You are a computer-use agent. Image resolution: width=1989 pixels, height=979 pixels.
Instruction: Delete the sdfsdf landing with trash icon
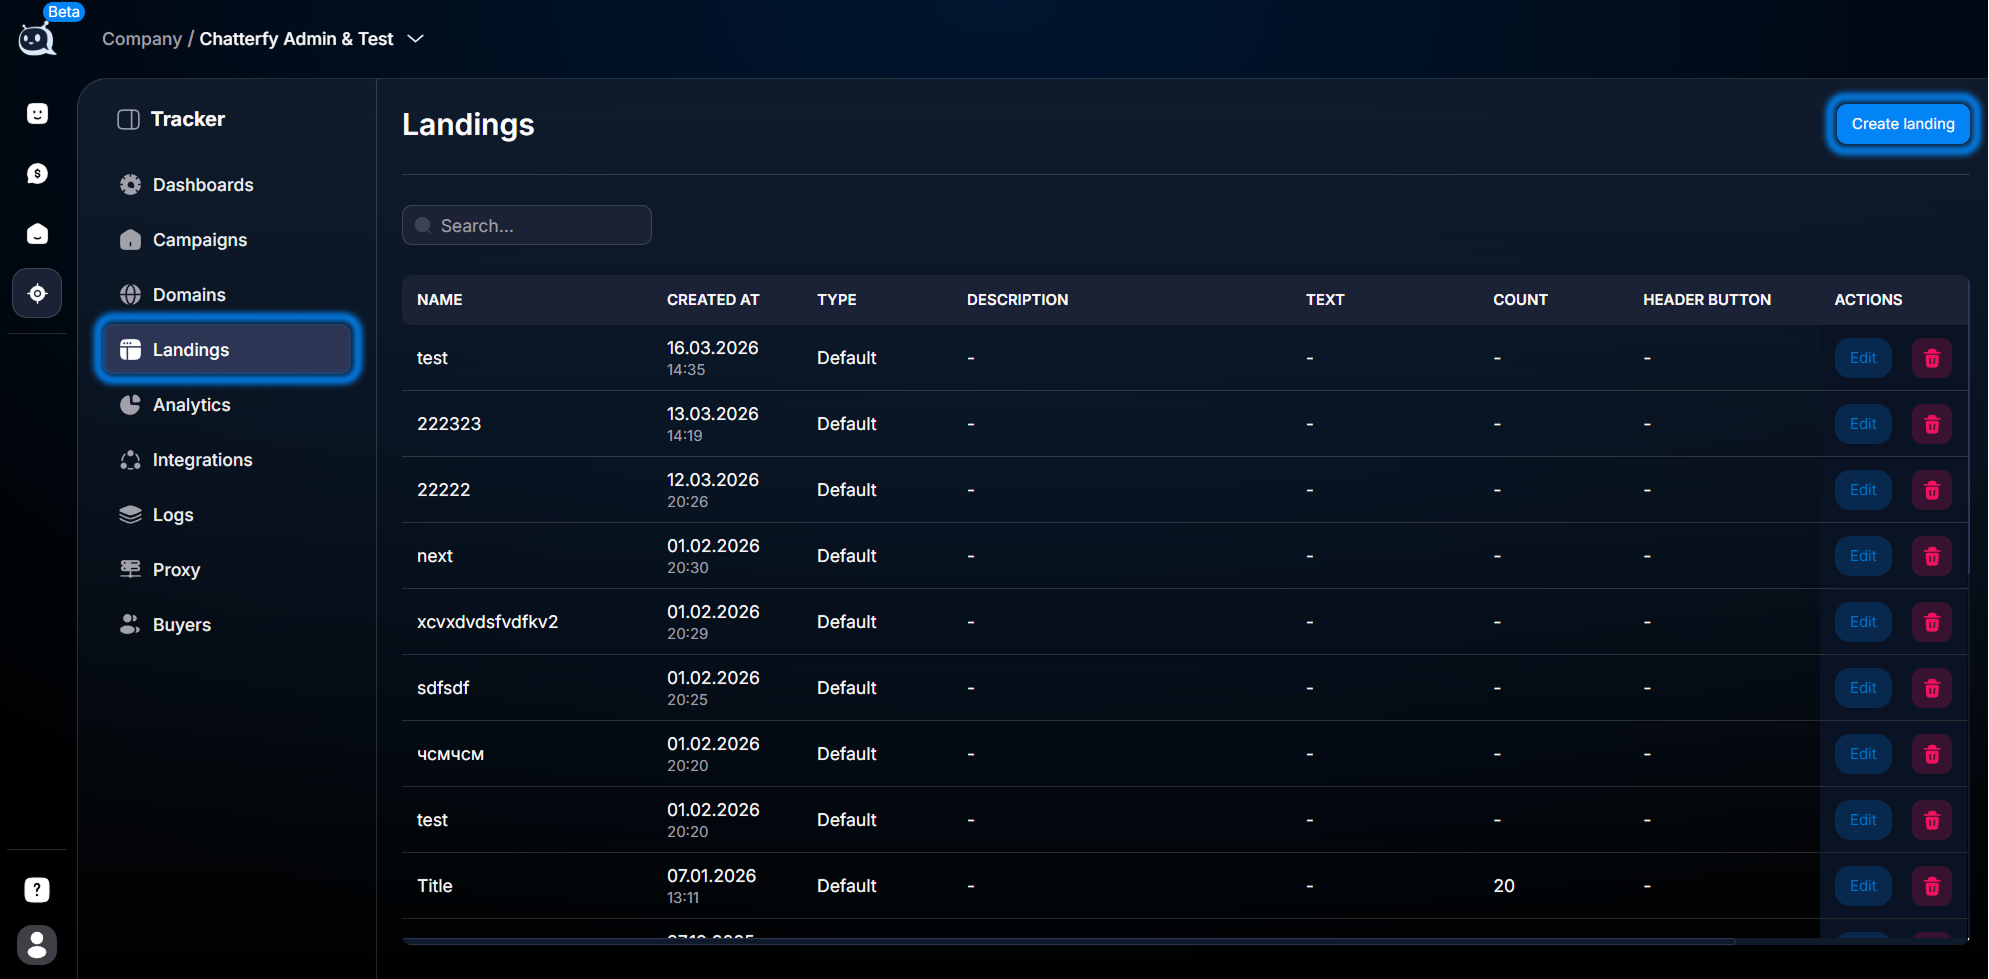pyautogui.click(x=1932, y=688)
